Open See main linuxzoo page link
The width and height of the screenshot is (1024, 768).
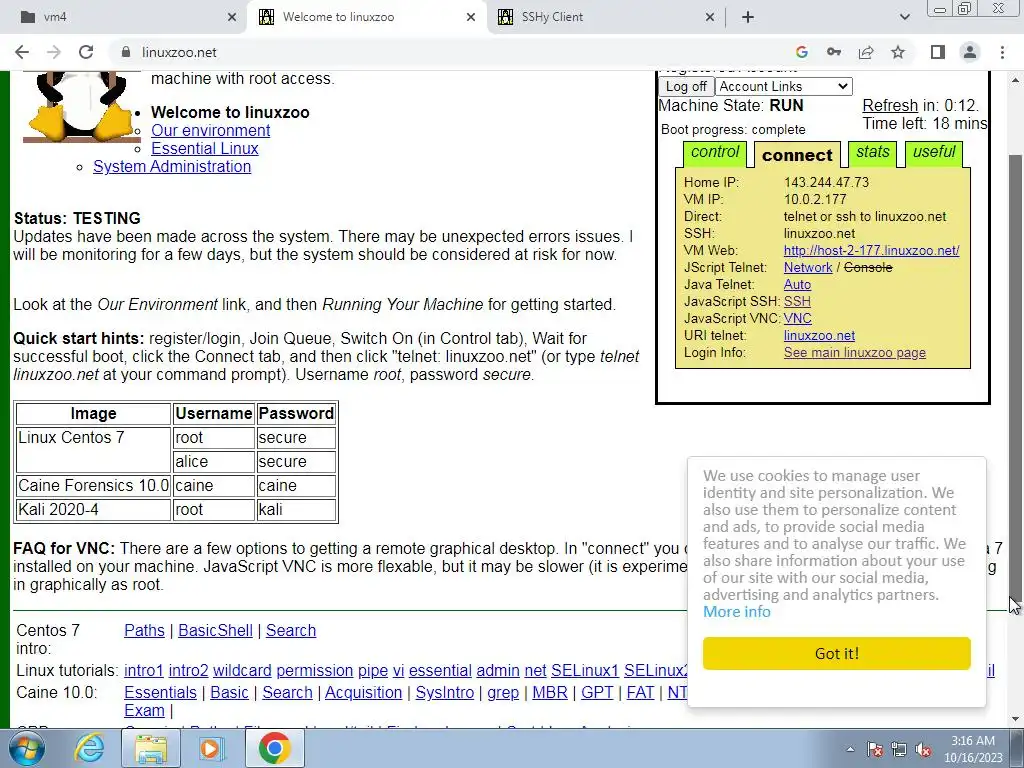(x=854, y=353)
